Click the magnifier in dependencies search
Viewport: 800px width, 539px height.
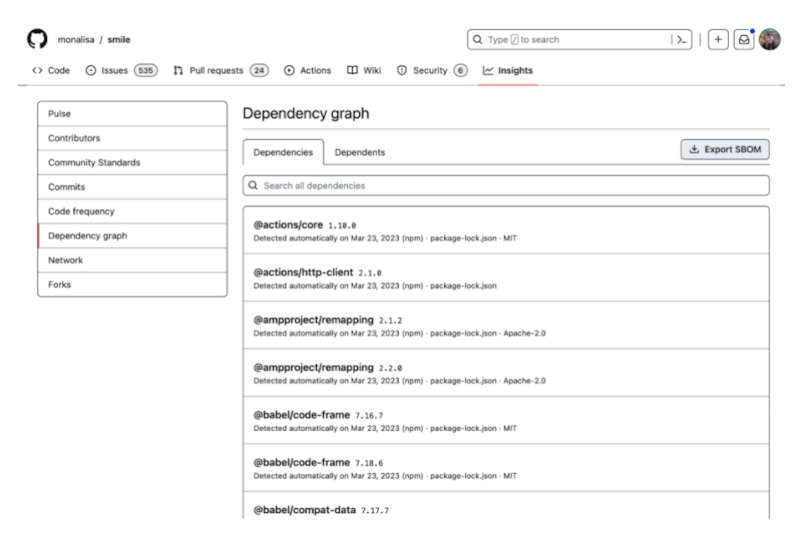coord(253,185)
